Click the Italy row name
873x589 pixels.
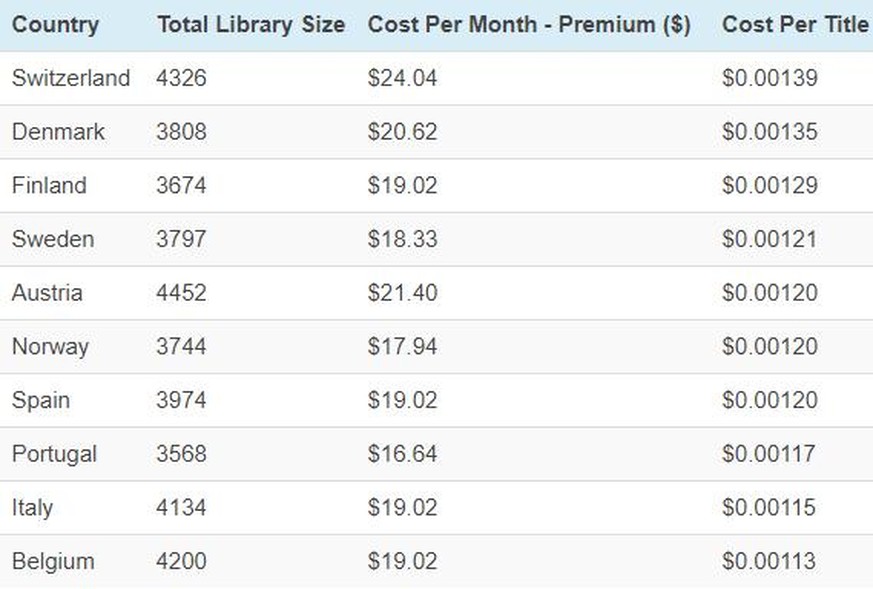point(32,508)
